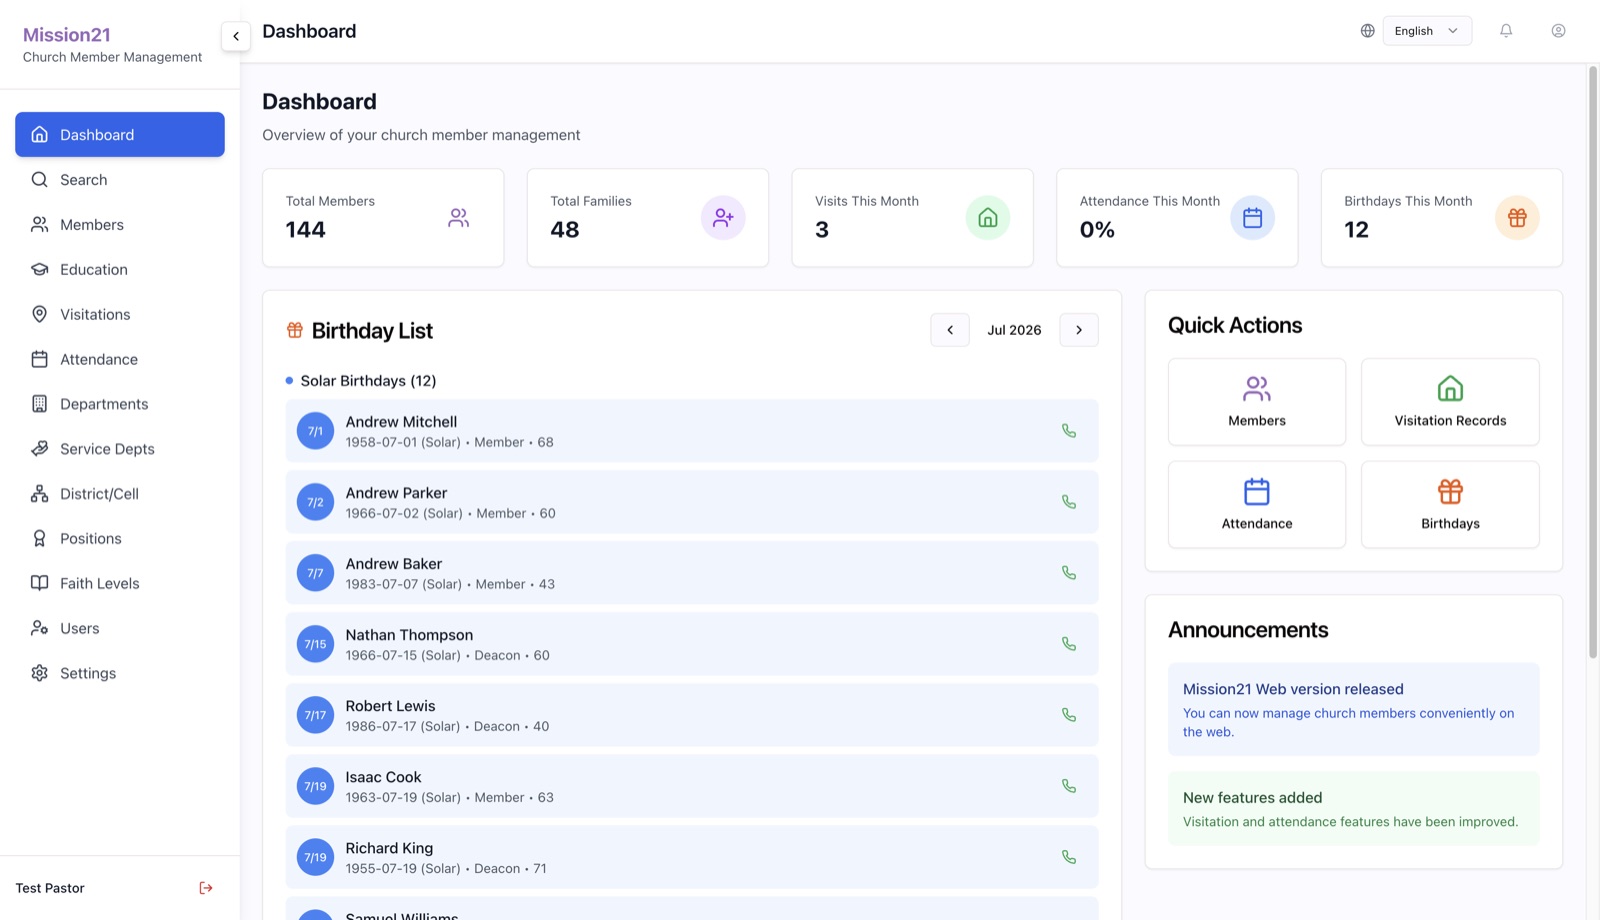
Task: Click the Jul 2026 month label
Action: click(1014, 330)
